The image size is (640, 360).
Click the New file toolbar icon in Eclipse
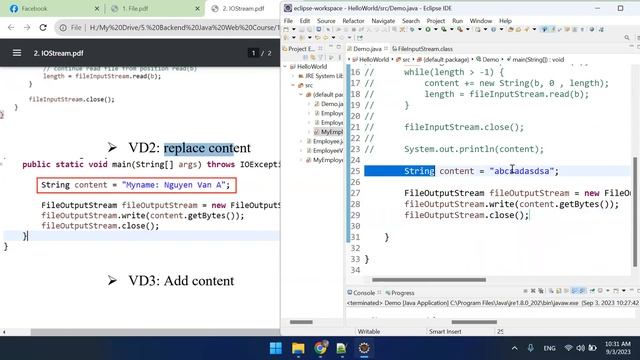coord(286,29)
